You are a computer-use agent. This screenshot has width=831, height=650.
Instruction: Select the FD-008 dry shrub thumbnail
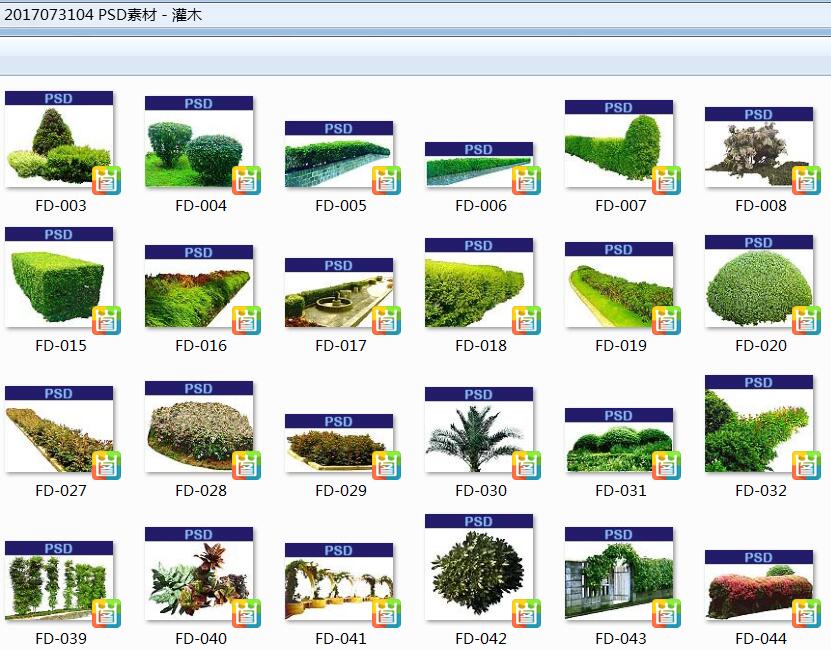(x=758, y=147)
